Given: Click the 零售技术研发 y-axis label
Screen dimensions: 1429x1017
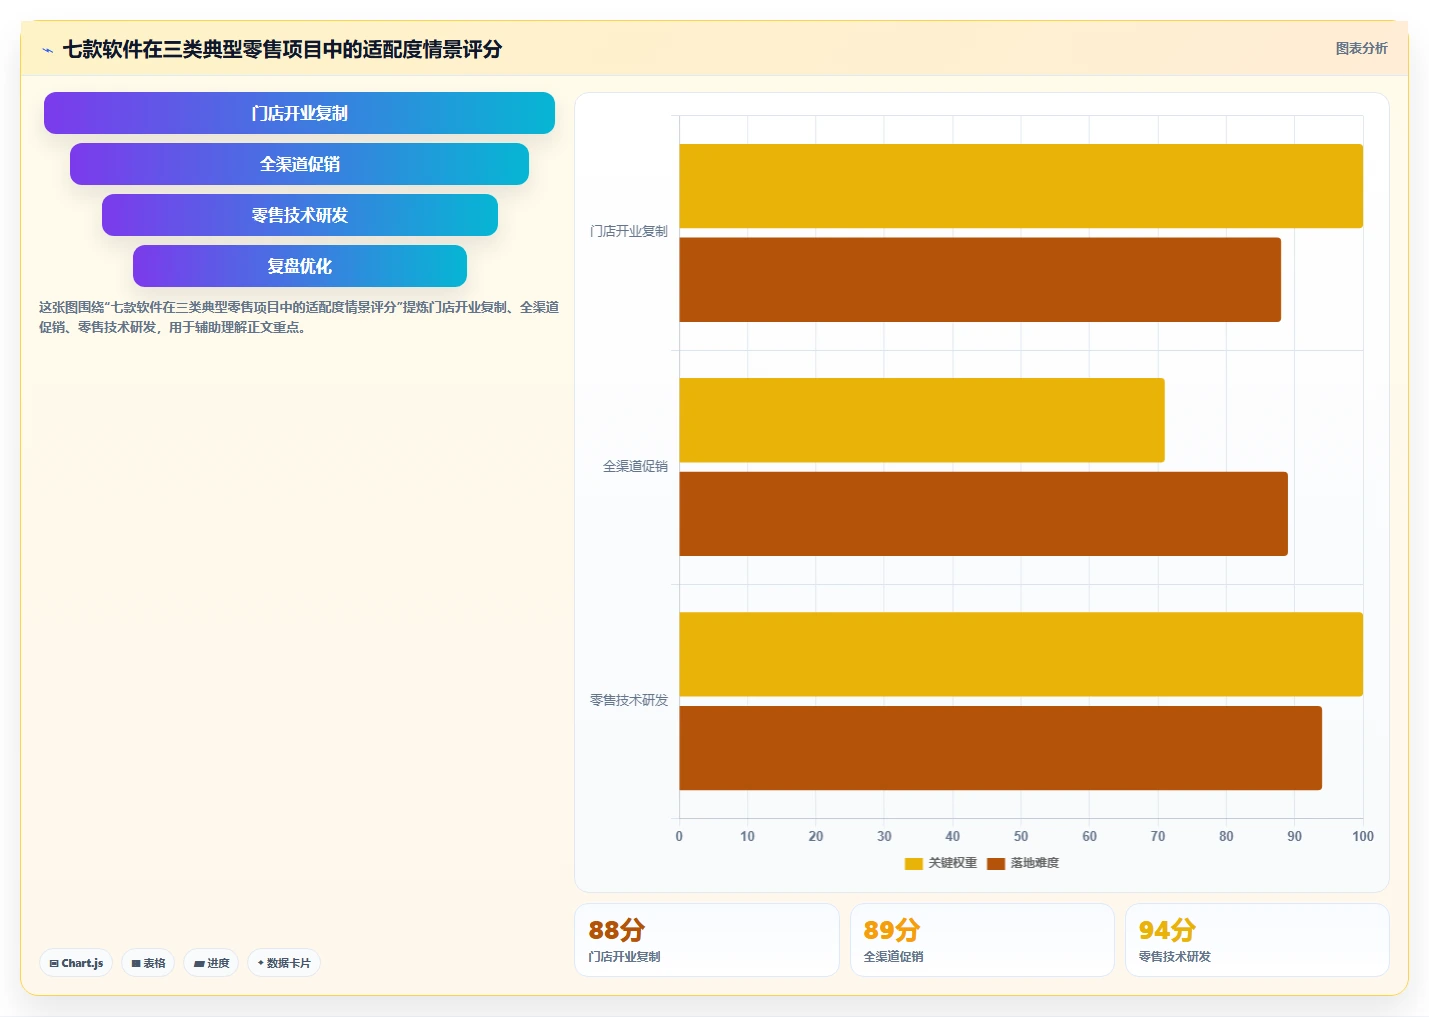Looking at the screenshot, I should (x=629, y=700).
